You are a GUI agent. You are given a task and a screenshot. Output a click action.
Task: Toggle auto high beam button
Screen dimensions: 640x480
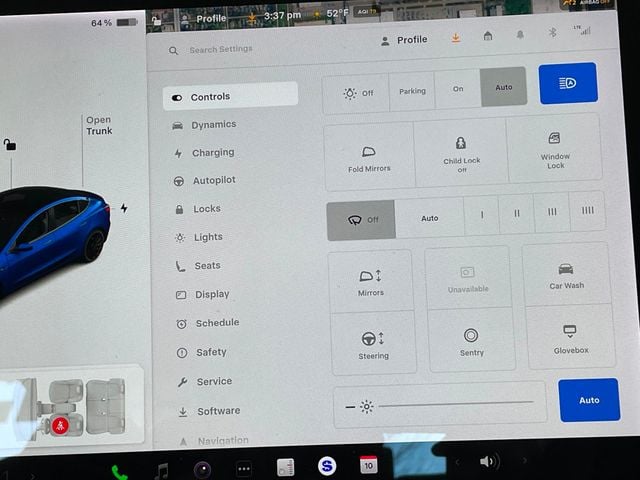568,83
